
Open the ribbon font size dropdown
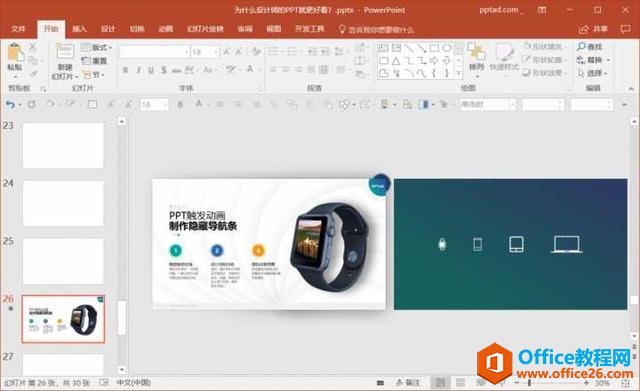click(x=216, y=52)
